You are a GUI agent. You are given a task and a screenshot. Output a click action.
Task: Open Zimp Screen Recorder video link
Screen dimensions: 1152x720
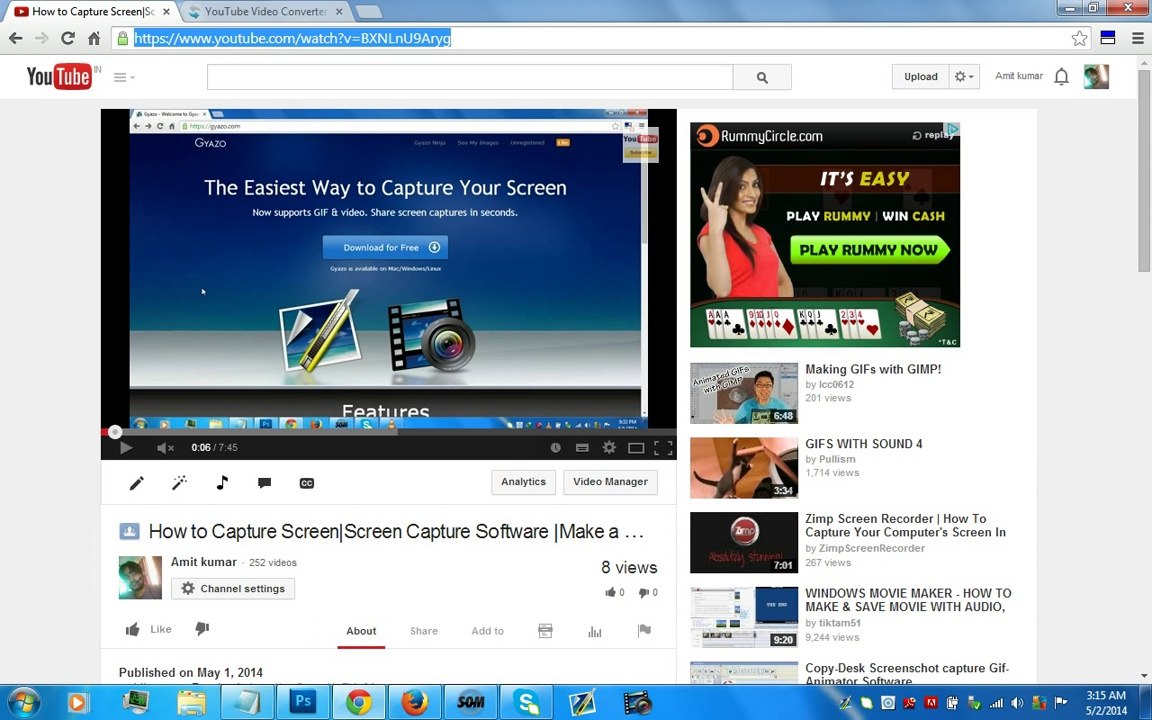(905, 525)
